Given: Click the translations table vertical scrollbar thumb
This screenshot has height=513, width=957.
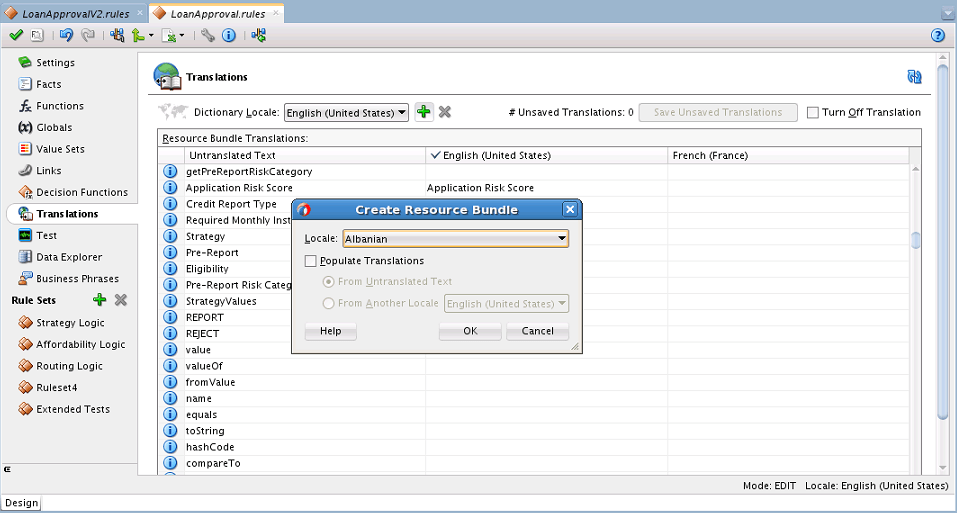Looking at the screenshot, I should pyautogui.click(x=915, y=240).
